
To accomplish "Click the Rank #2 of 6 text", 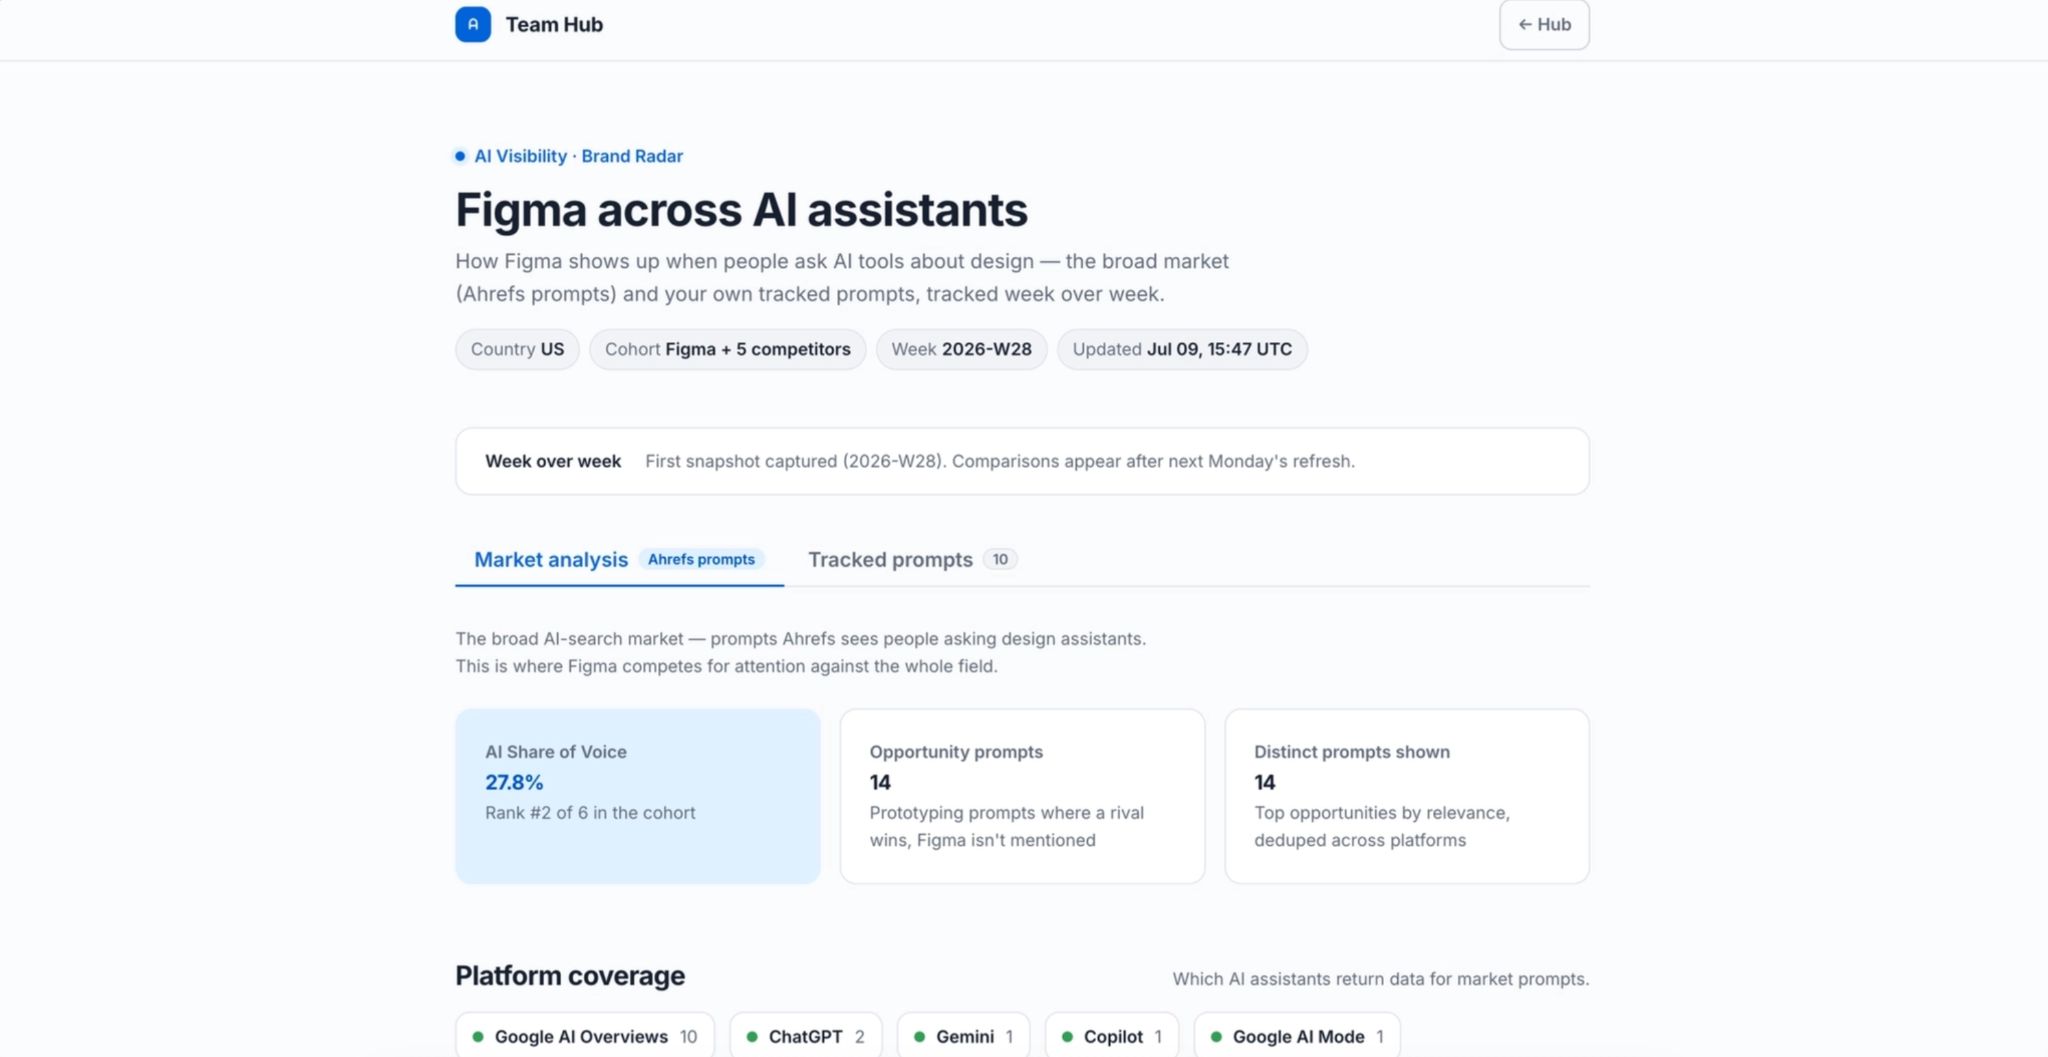I will pyautogui.click(x=590, y=813).
